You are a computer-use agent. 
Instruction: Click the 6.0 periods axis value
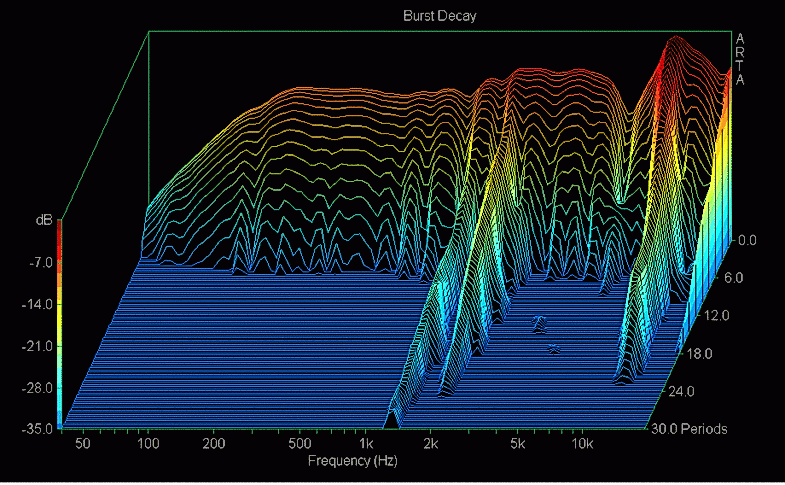(x=733, y=278)
